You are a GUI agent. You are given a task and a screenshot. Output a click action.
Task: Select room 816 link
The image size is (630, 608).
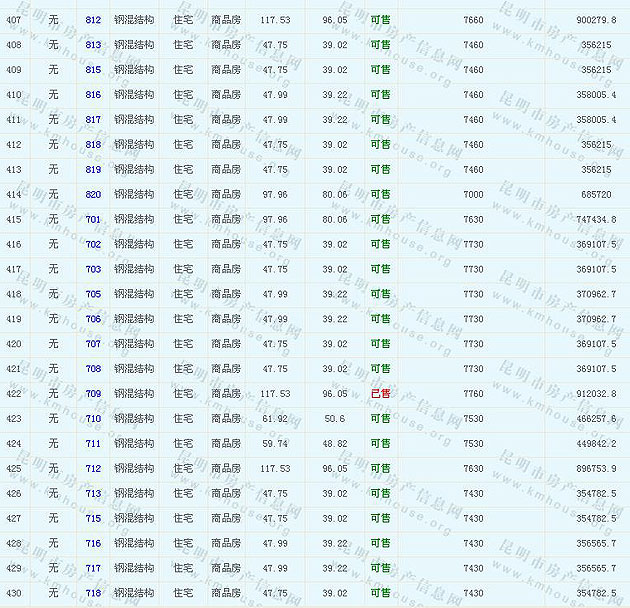[x=93, y=95]
